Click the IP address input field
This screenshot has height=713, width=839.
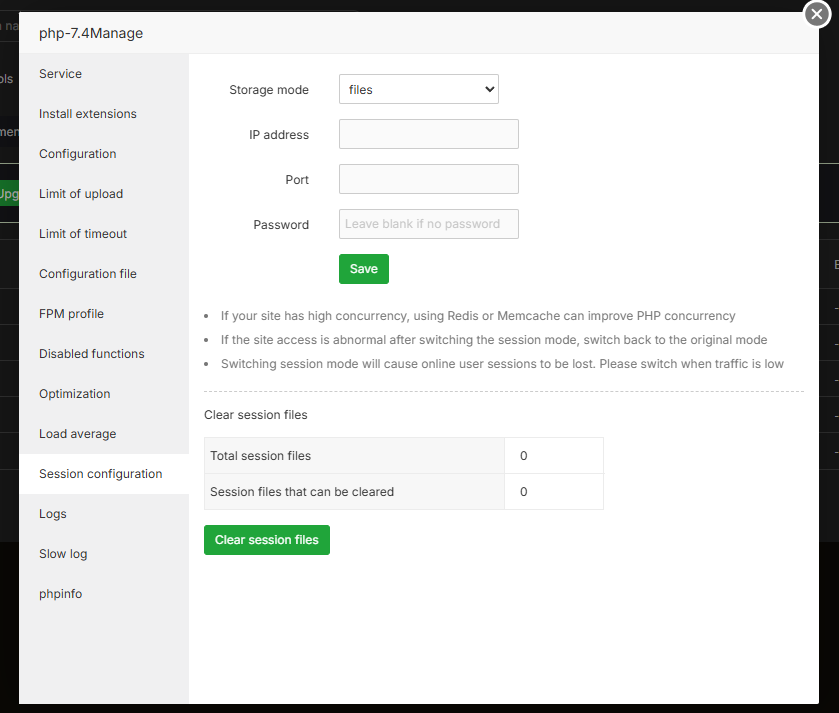(428, 134)
